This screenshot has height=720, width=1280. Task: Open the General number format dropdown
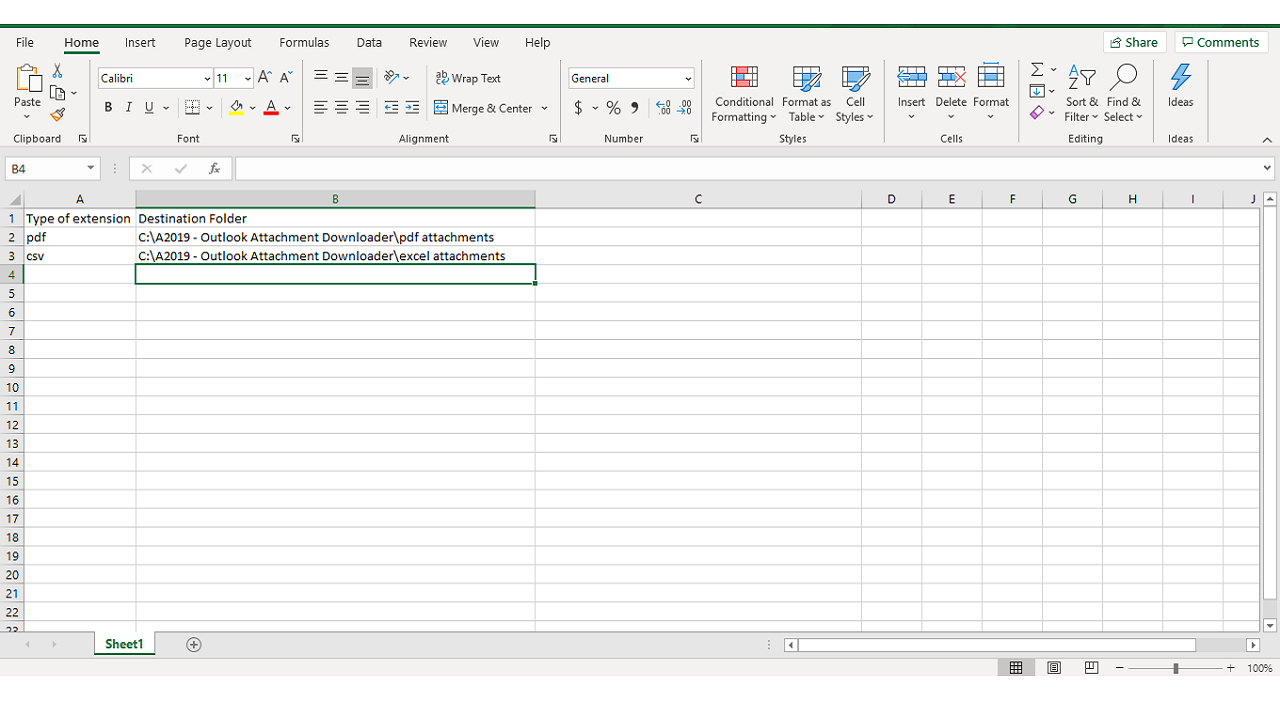tap(688, 79)
